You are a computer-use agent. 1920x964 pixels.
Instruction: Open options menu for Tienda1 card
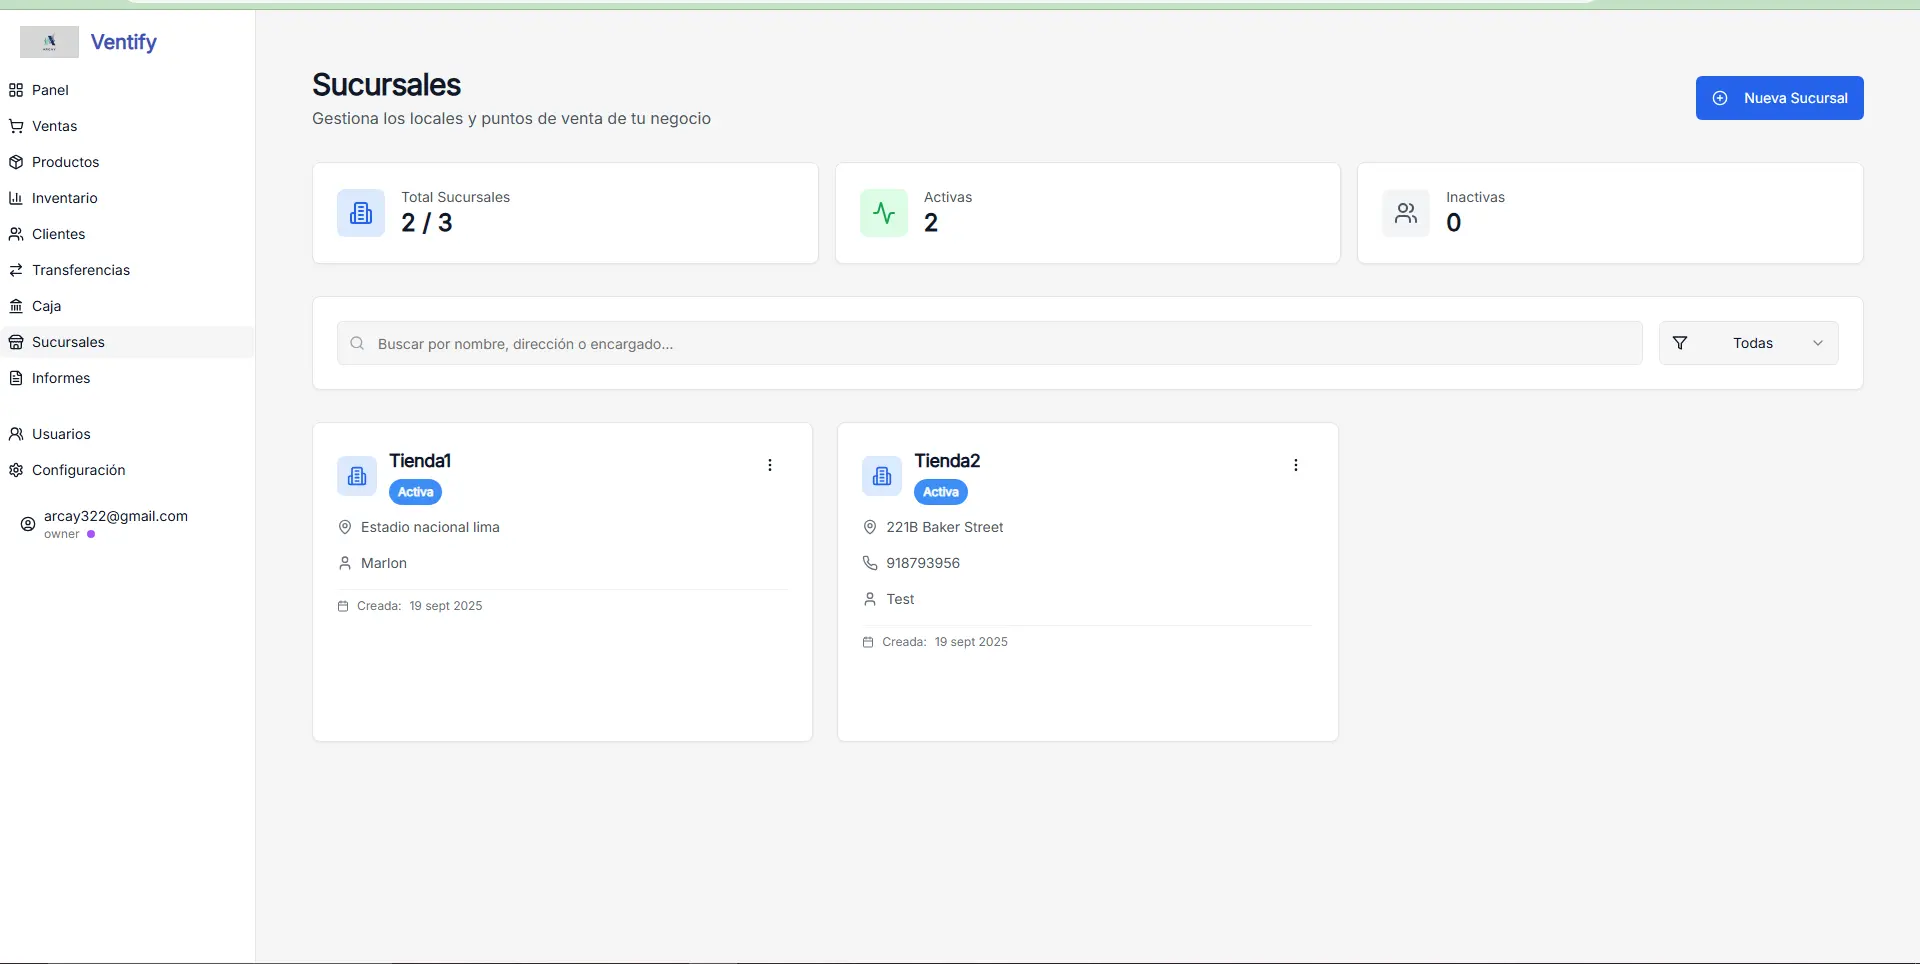[x=770, y=465]
